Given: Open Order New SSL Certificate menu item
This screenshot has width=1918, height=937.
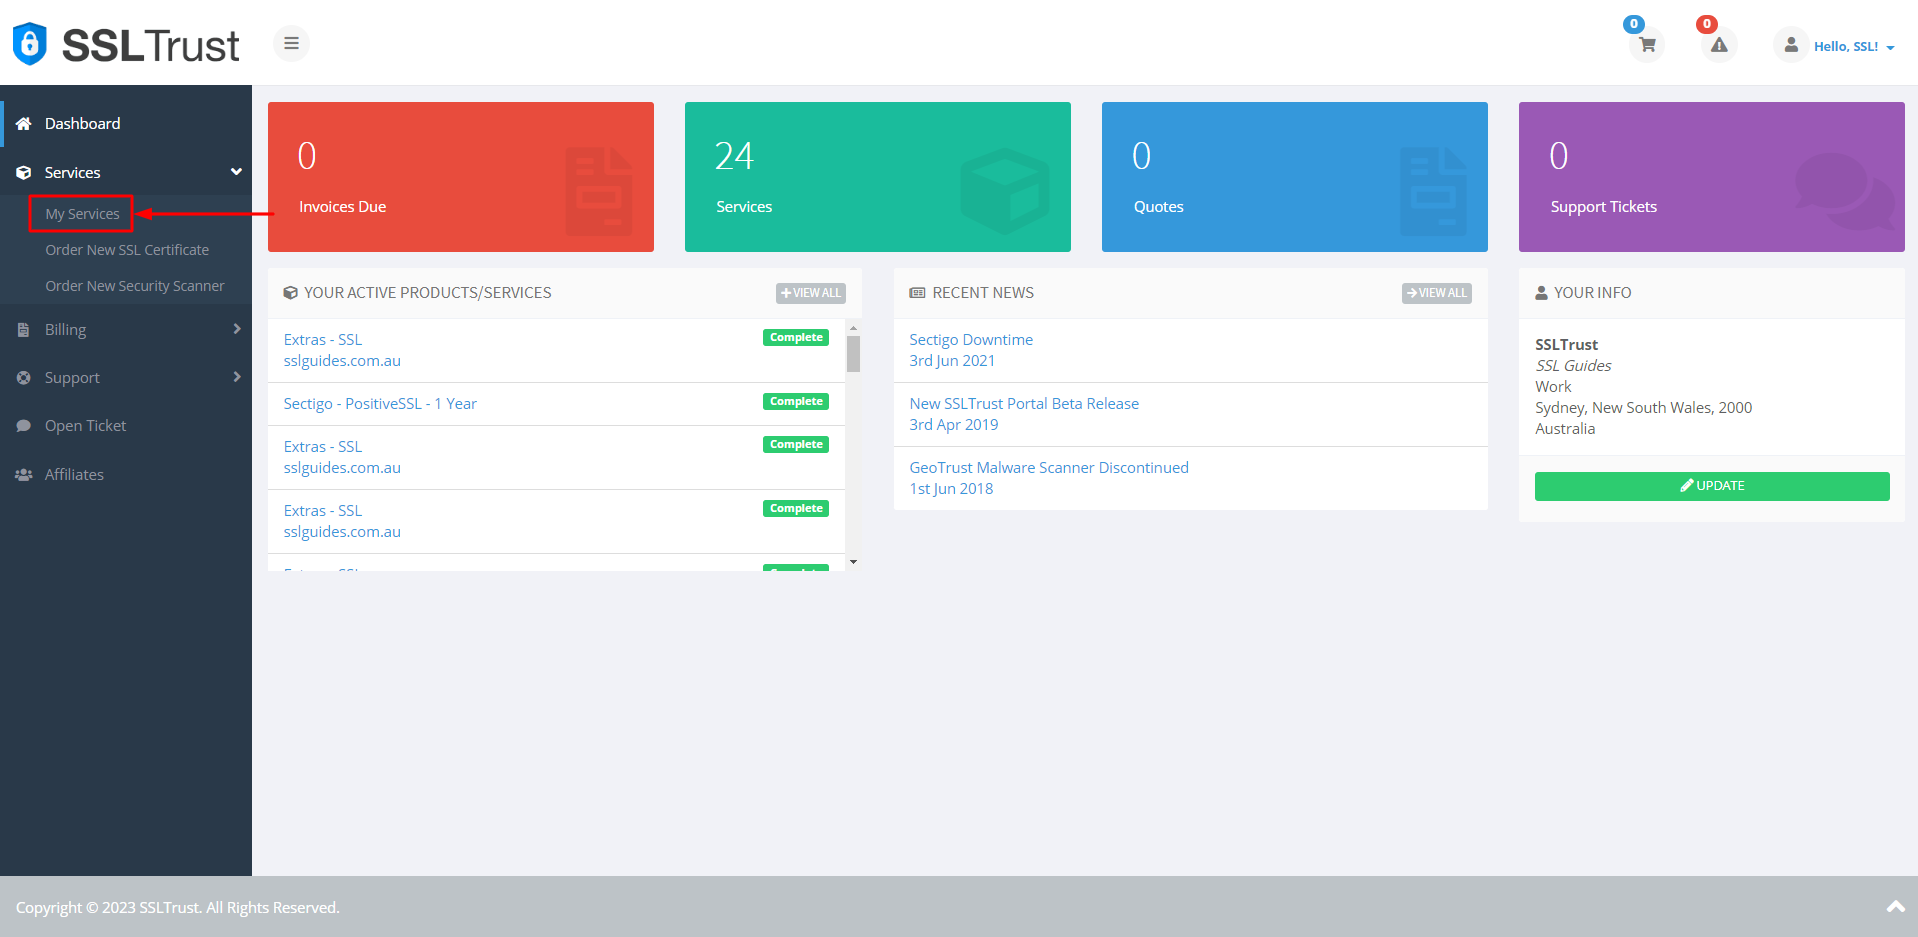Looking at the screenshot, I should tap(127, 249).
